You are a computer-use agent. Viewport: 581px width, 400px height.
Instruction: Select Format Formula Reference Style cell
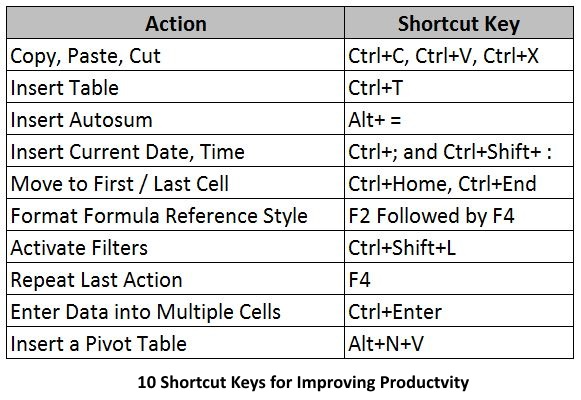(x=176, y=215)
